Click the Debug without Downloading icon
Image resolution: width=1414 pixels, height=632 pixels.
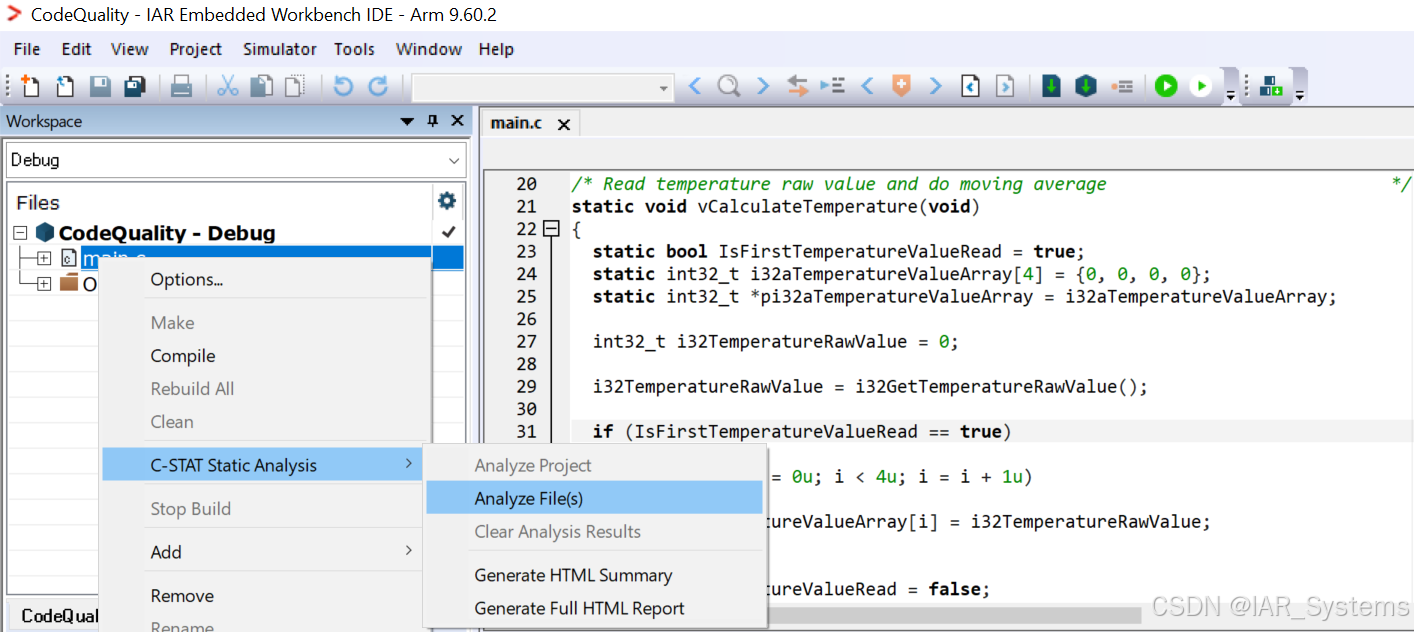click(1201, 87)
